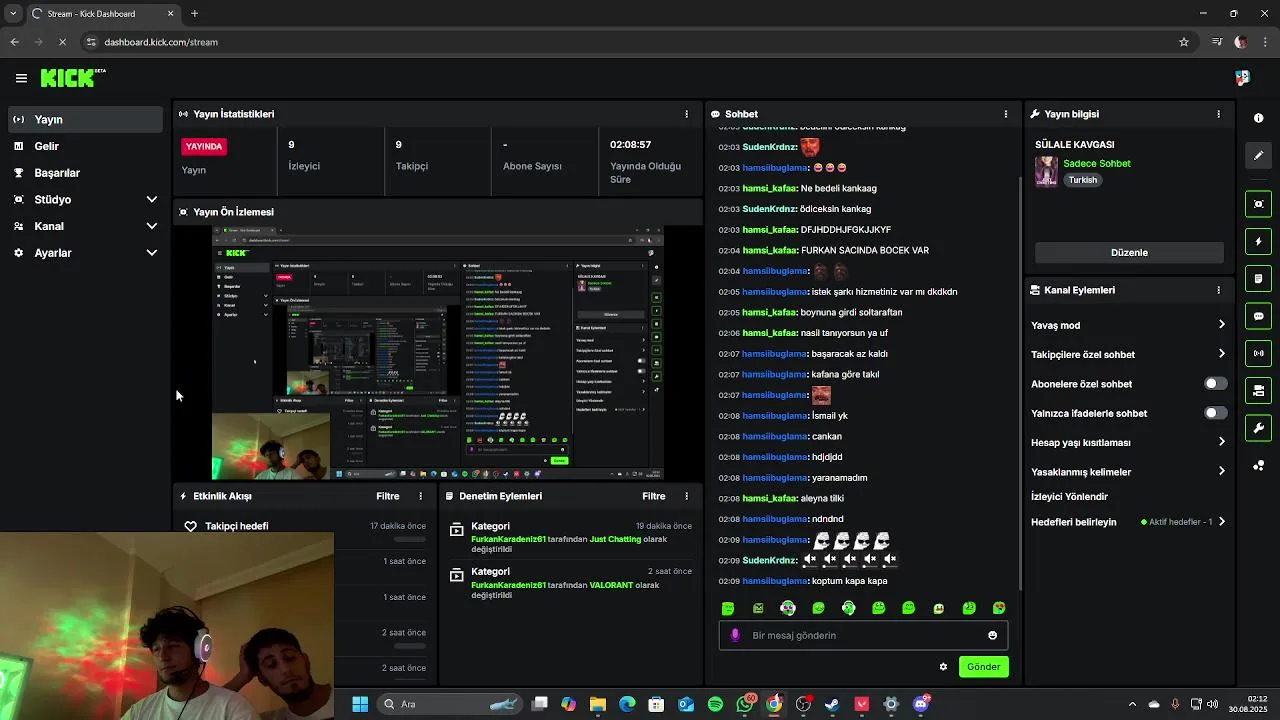
Task: Bookmark this page with the star icon
Action: coord(1184,42)
